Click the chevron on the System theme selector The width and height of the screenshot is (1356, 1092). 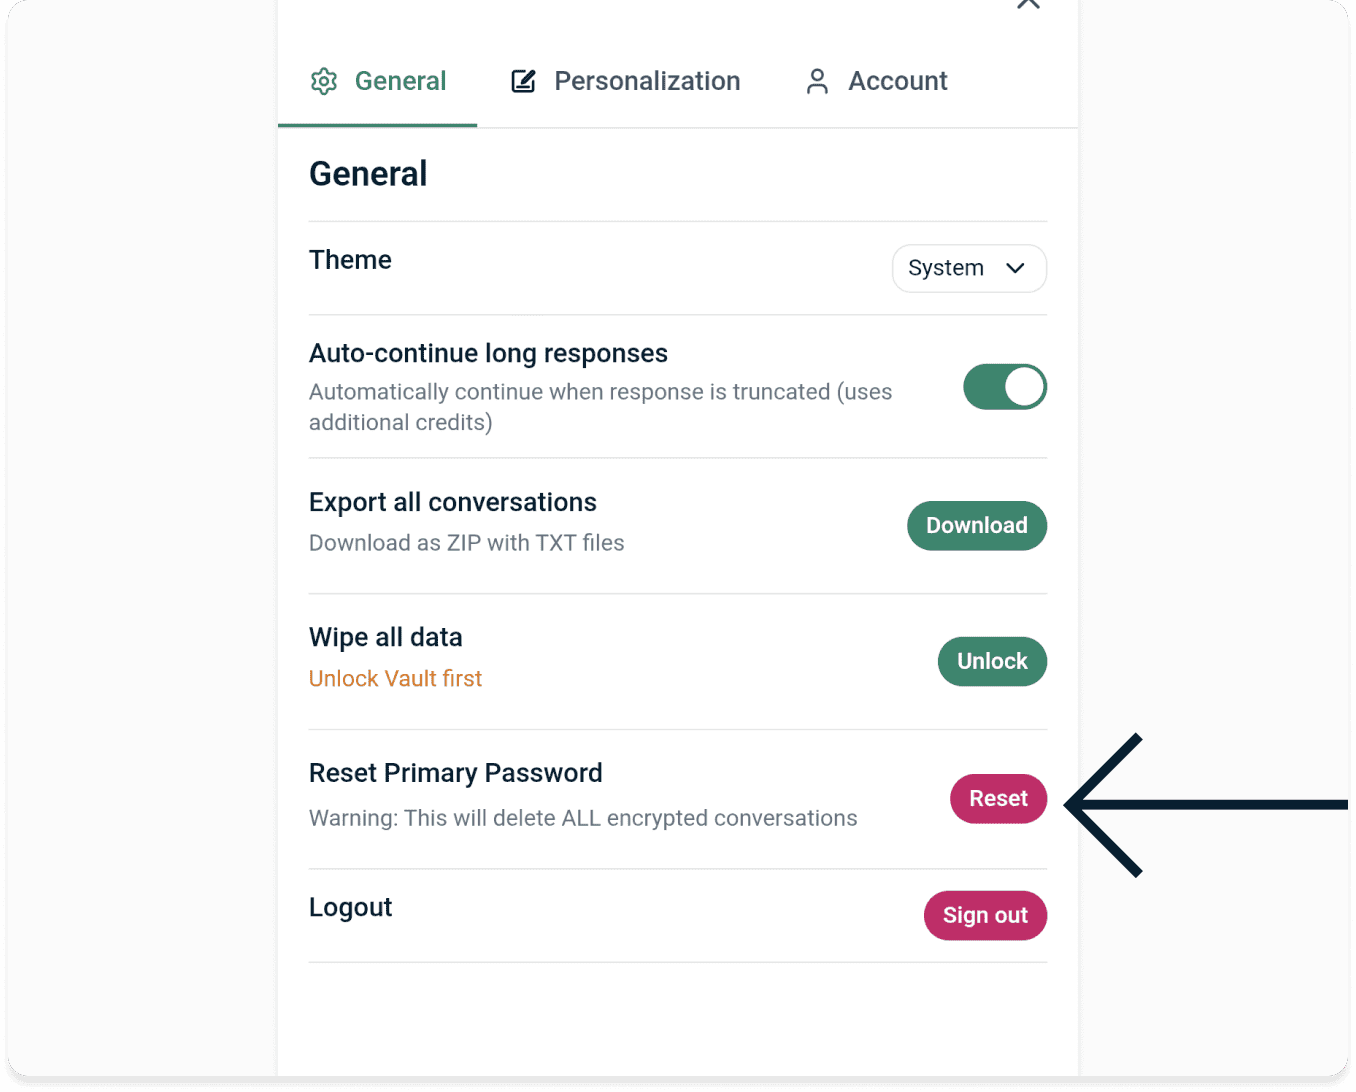click(x=1015, y=268)
